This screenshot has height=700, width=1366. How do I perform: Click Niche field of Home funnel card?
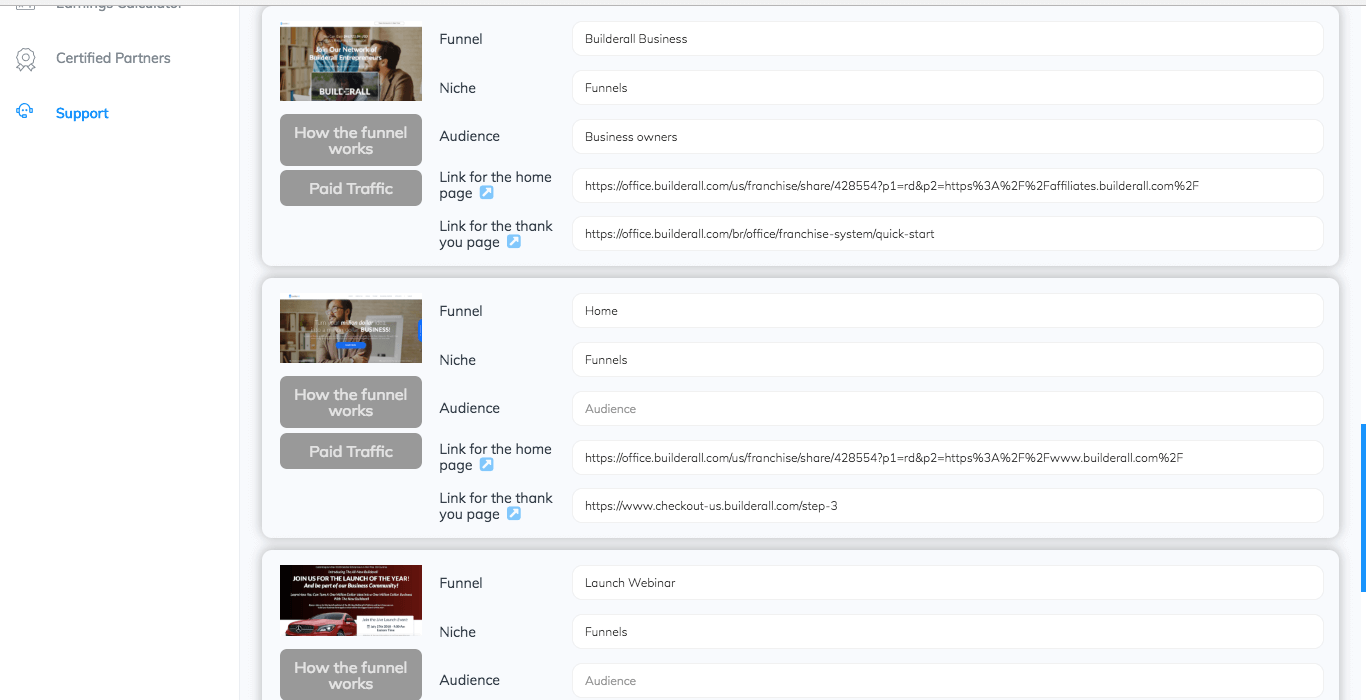948,360
